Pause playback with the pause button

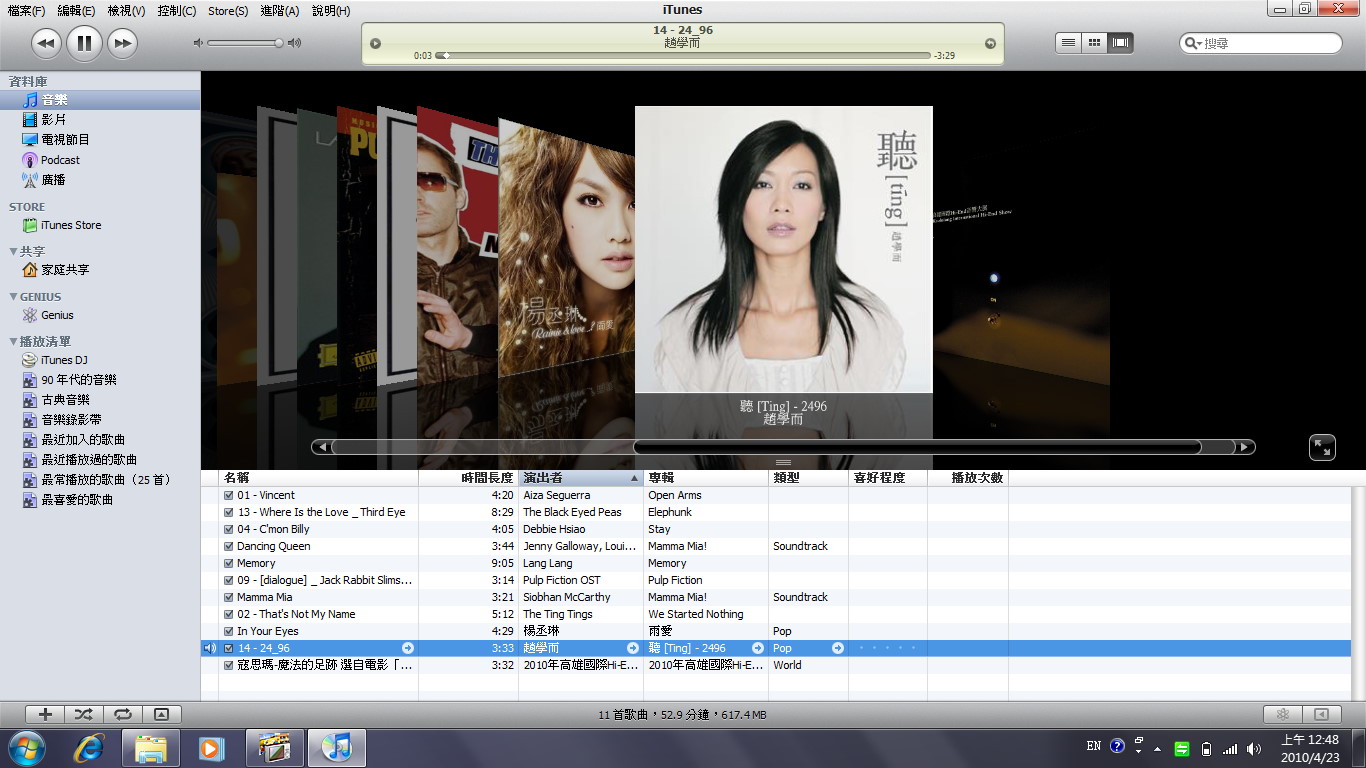coord(84,43)
